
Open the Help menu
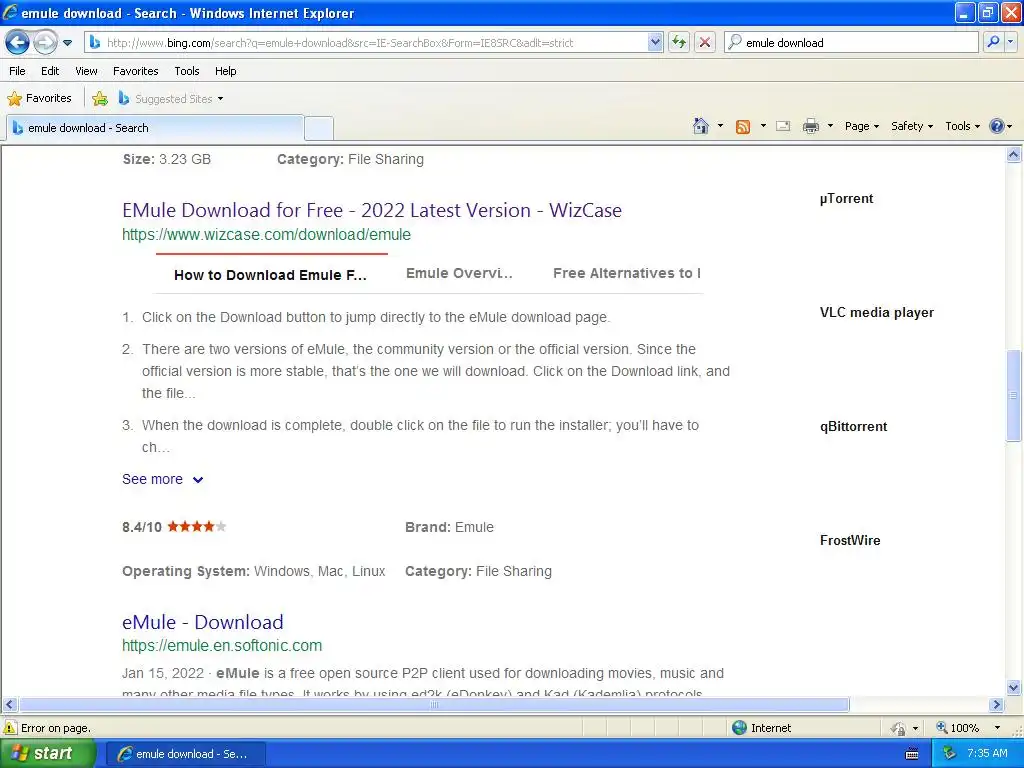(x=226, y=71)
